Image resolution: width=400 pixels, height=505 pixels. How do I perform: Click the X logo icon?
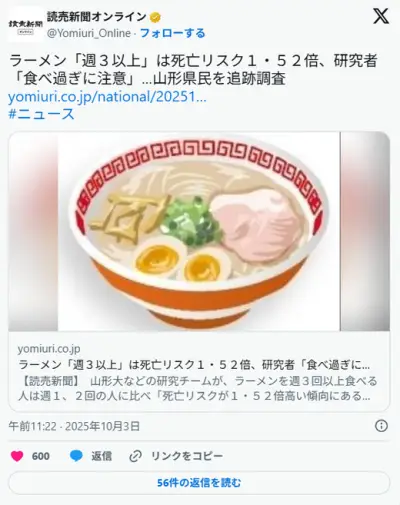point(381,16)
